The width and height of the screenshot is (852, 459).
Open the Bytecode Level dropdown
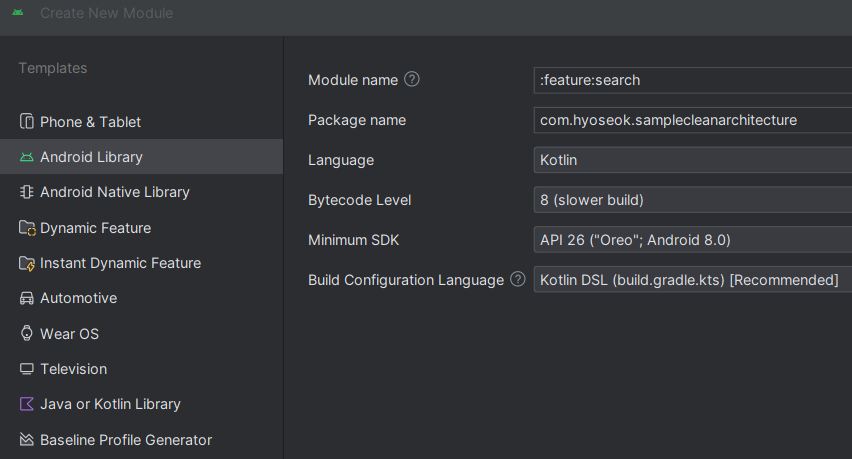[692, 200]
